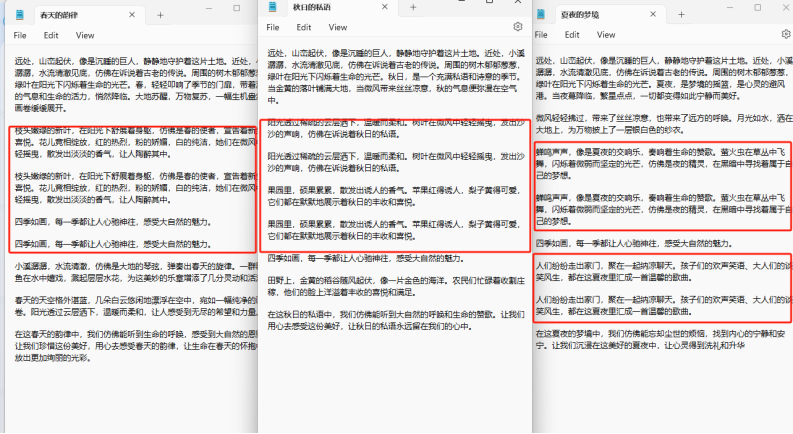Click the Notepad icon in 春天的韵律 window
The width and height of the screenshot is (793, 434).
point(20,15)
